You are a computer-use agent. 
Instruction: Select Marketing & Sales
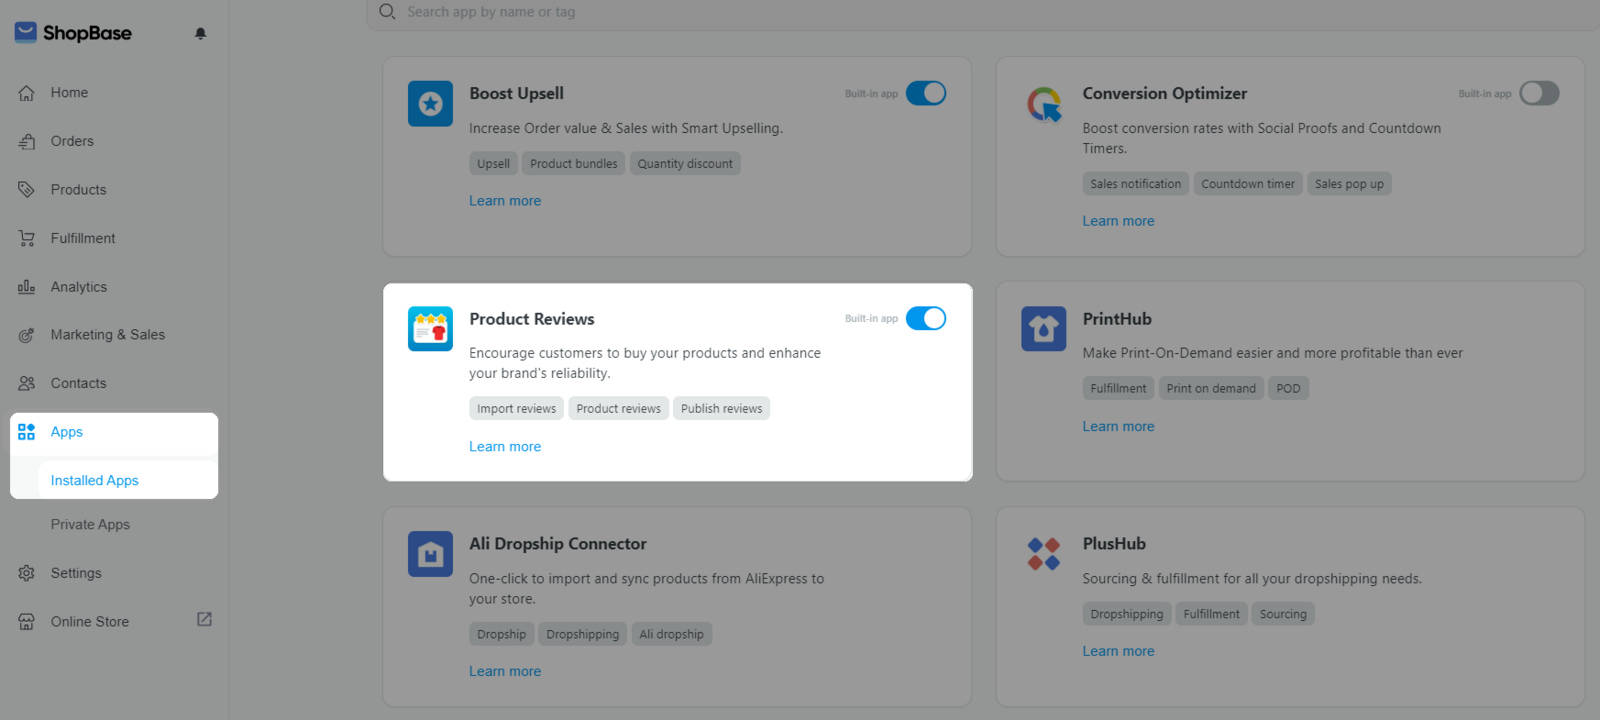click(108, 335)
